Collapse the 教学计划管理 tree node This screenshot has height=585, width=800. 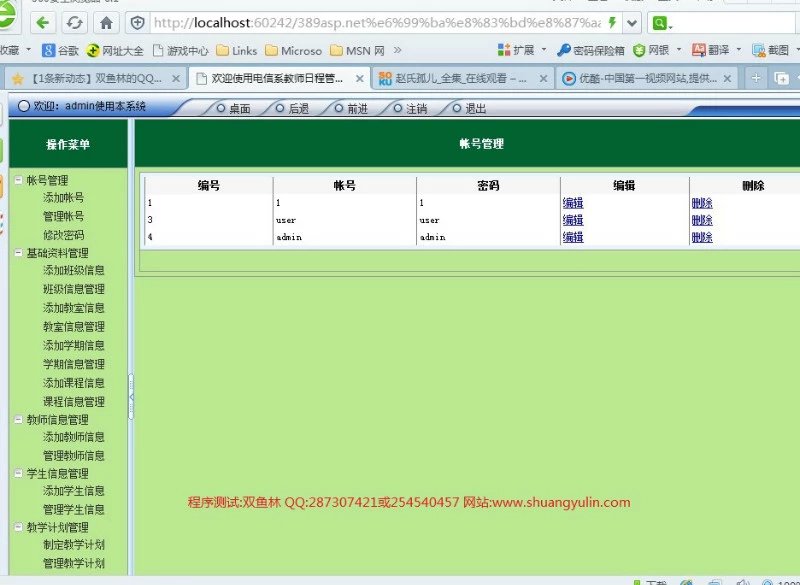(18, 527)
